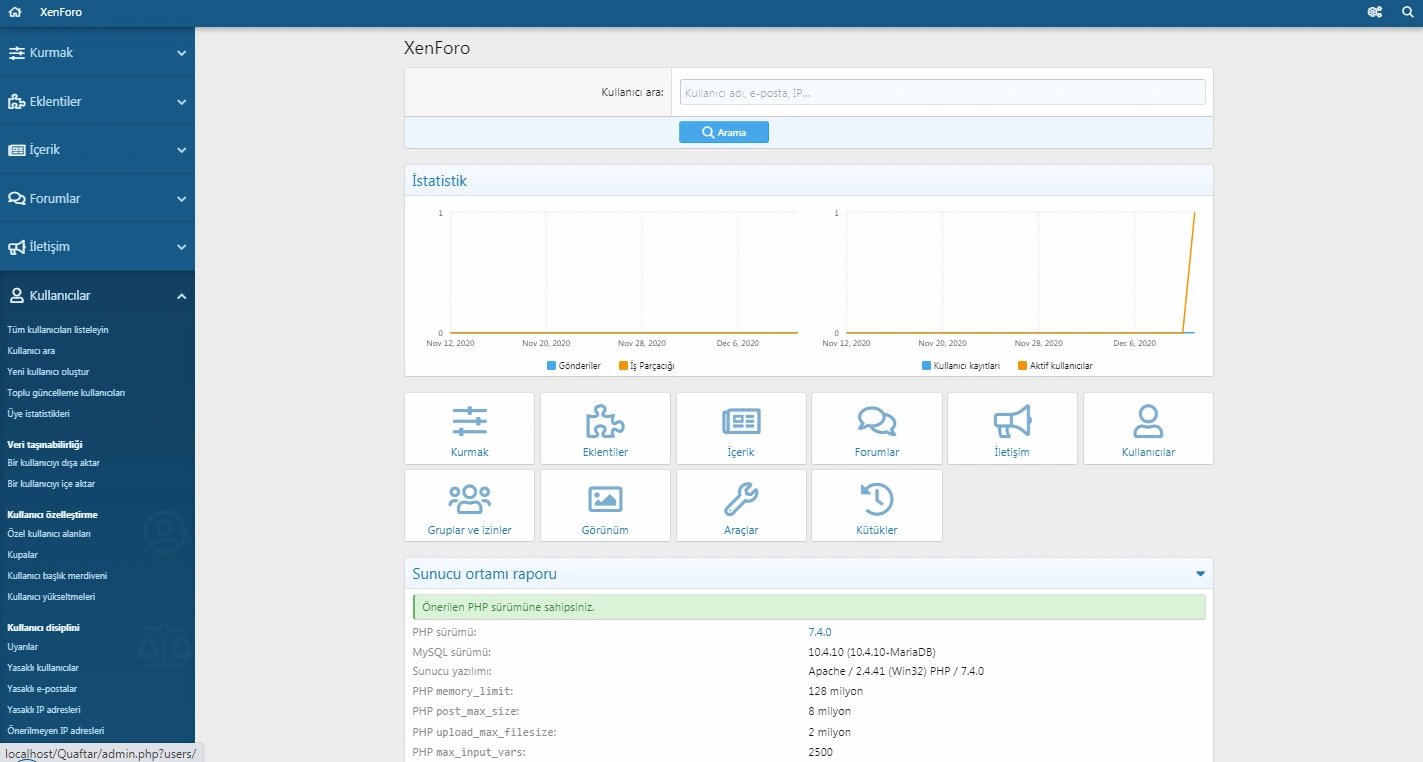1423x762 pixels.
Task: Click the Eklentiler puzzle icon in sidebar
Action: 17,102
